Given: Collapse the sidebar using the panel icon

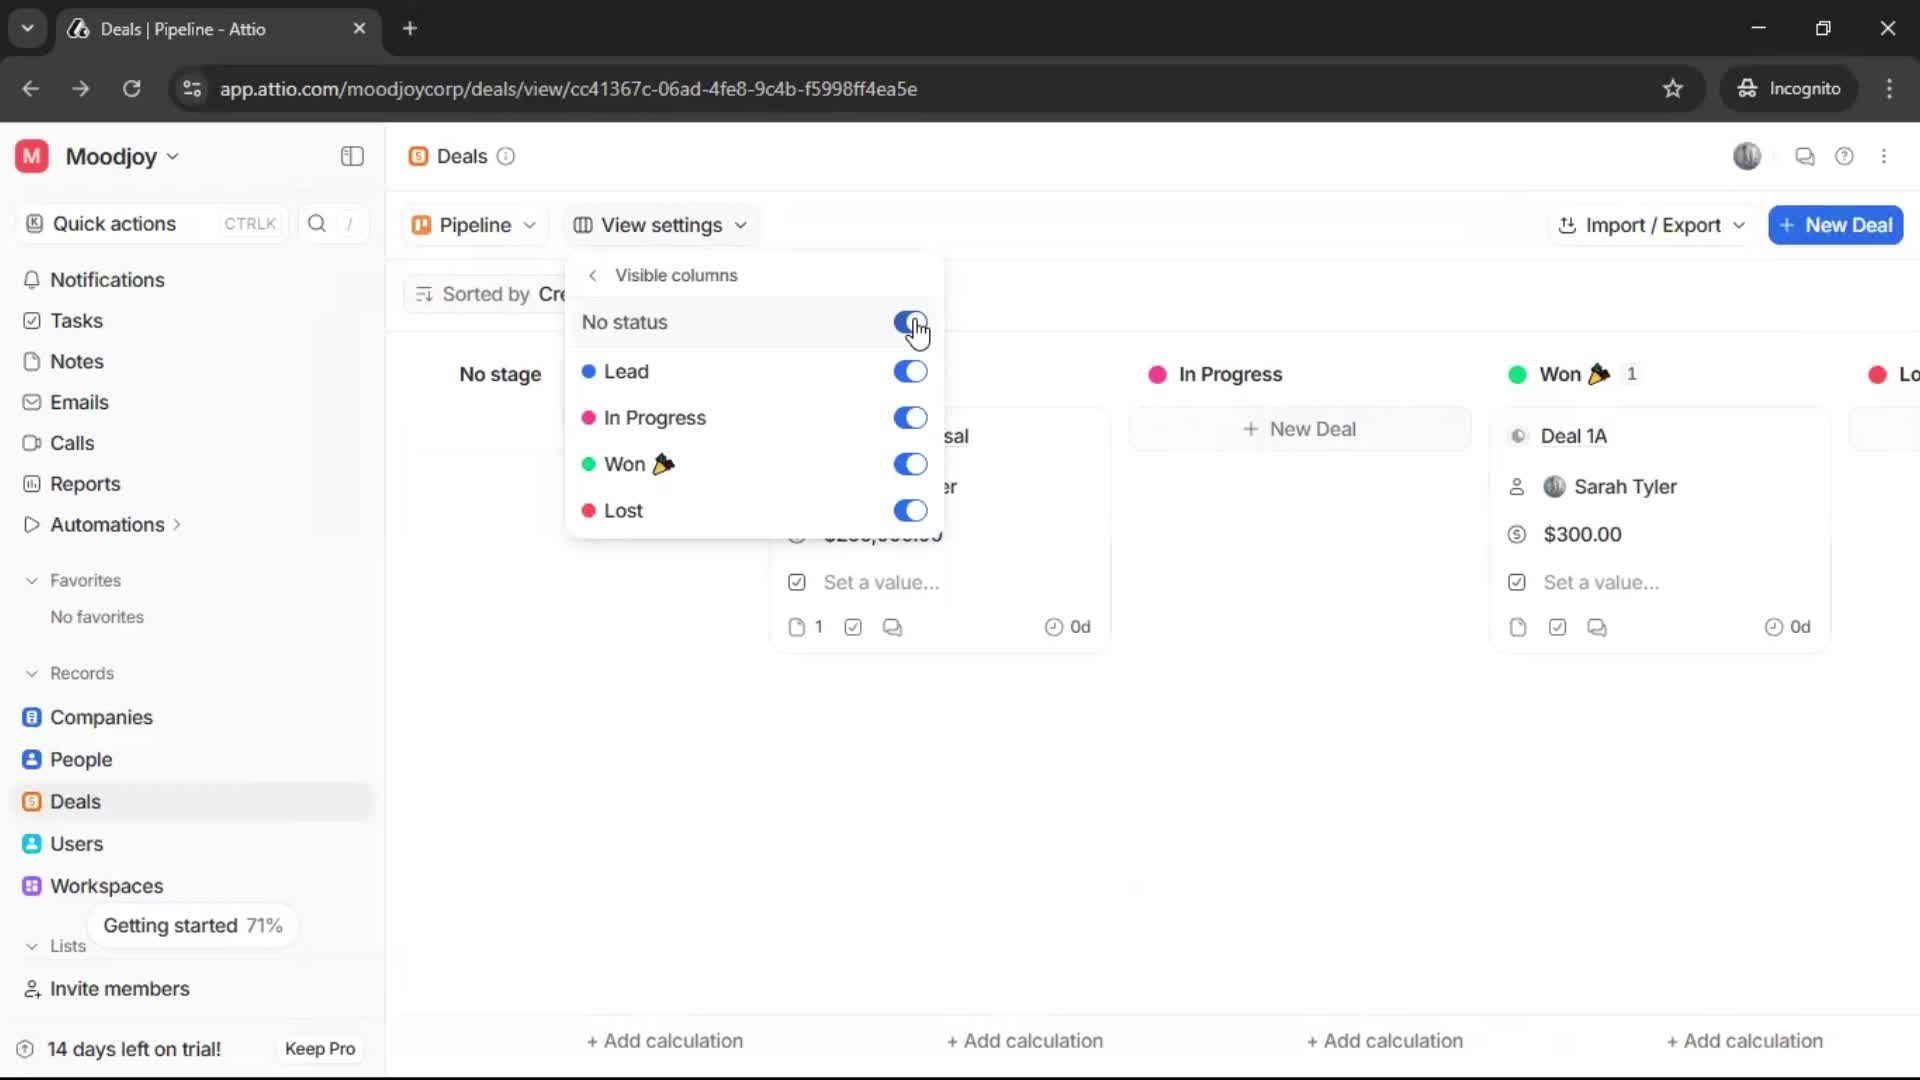Looking at the screenshot, I should [x=351, y=156].
